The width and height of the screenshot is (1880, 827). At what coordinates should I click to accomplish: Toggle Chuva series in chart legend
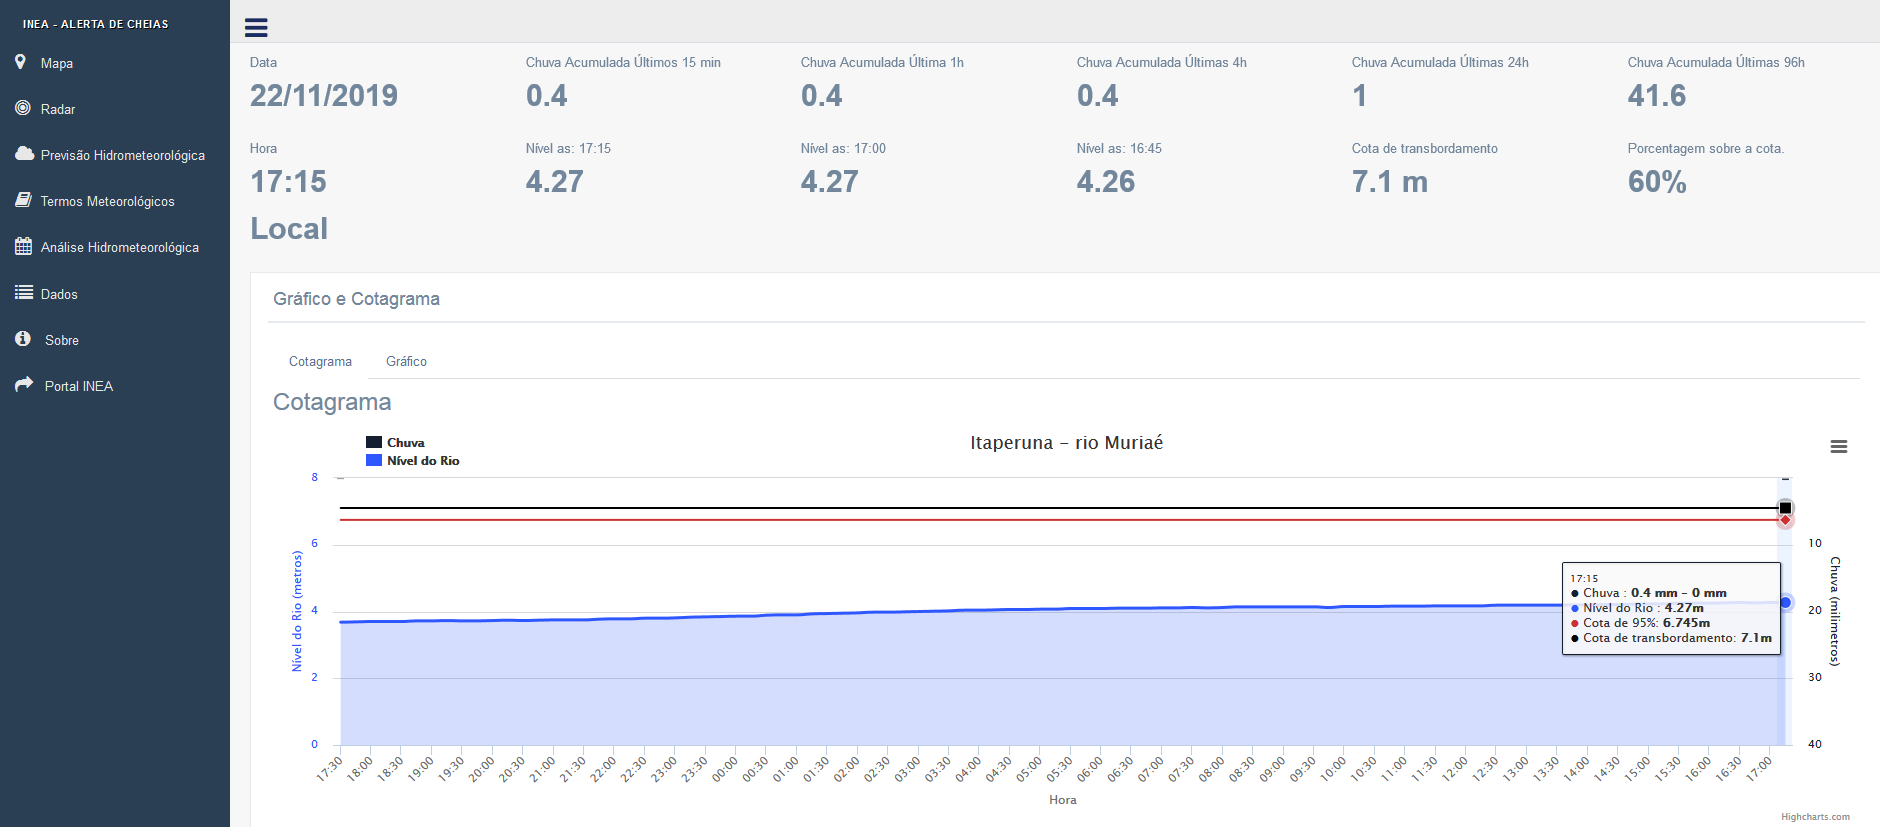coord(395,442)
